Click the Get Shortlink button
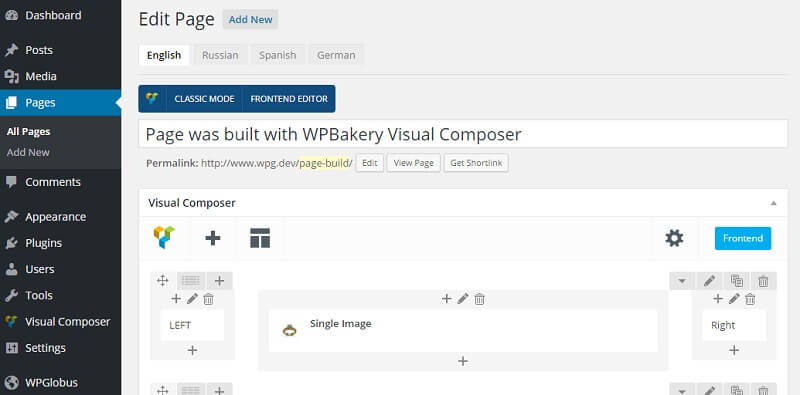Image resolution: width=800 pixels, height=395 pixels. pyautogui.click(x=476, y=163)
